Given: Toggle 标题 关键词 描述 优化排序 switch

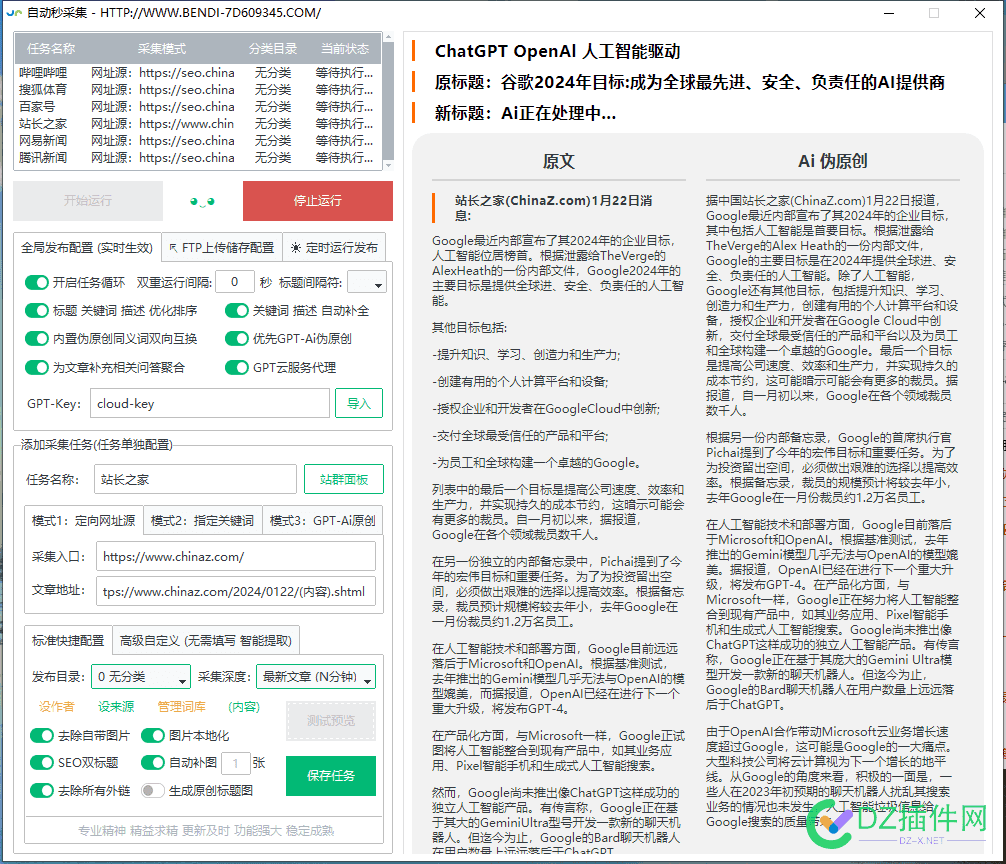Looking at the screenshot, I should [37, 310].
